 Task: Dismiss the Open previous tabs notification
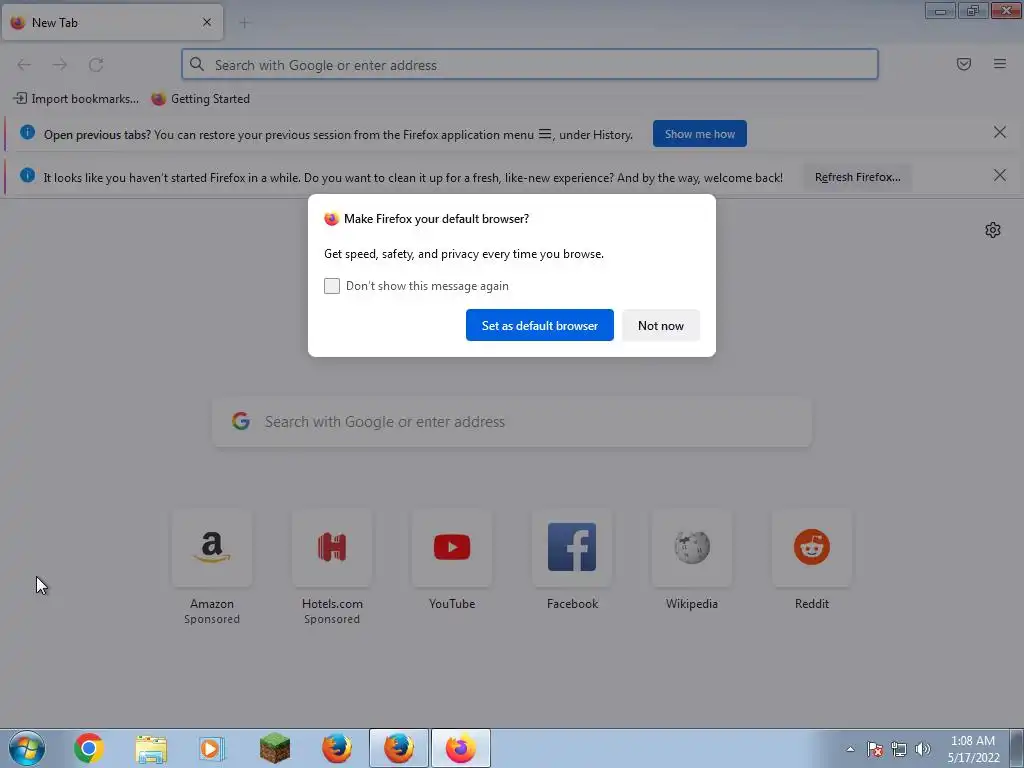point(999,133)
